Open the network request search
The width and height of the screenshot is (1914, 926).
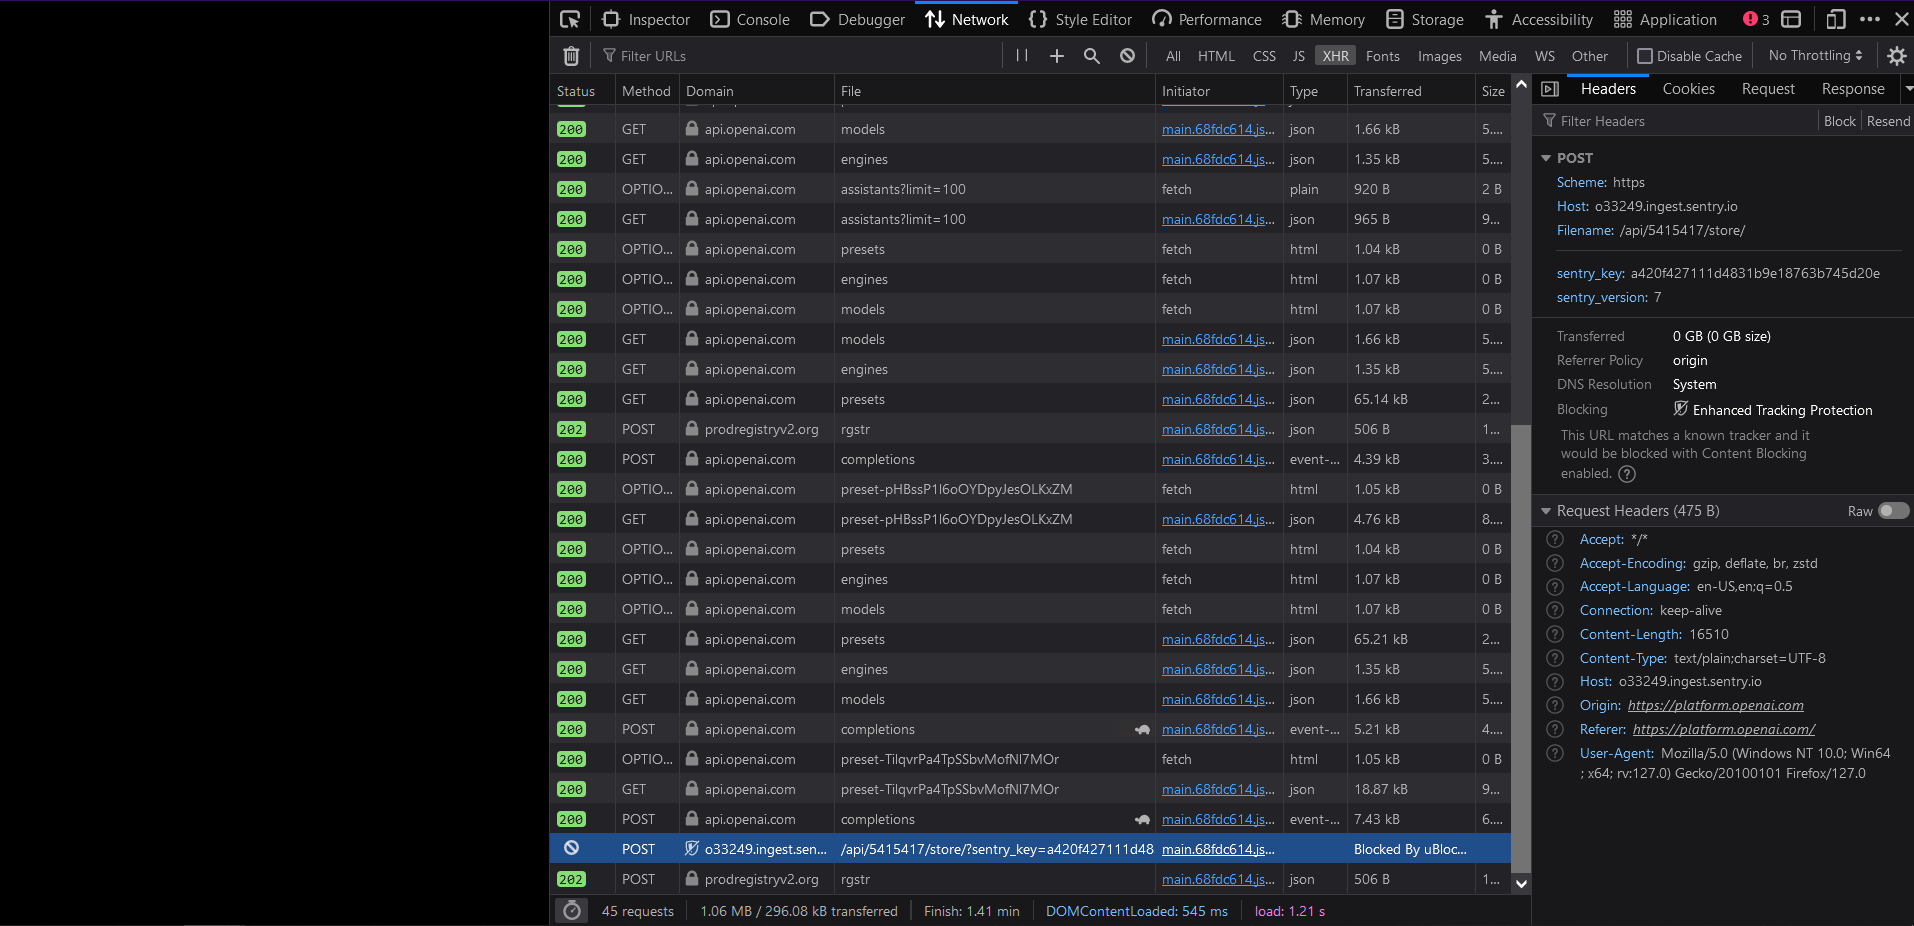coord(1091,56)
